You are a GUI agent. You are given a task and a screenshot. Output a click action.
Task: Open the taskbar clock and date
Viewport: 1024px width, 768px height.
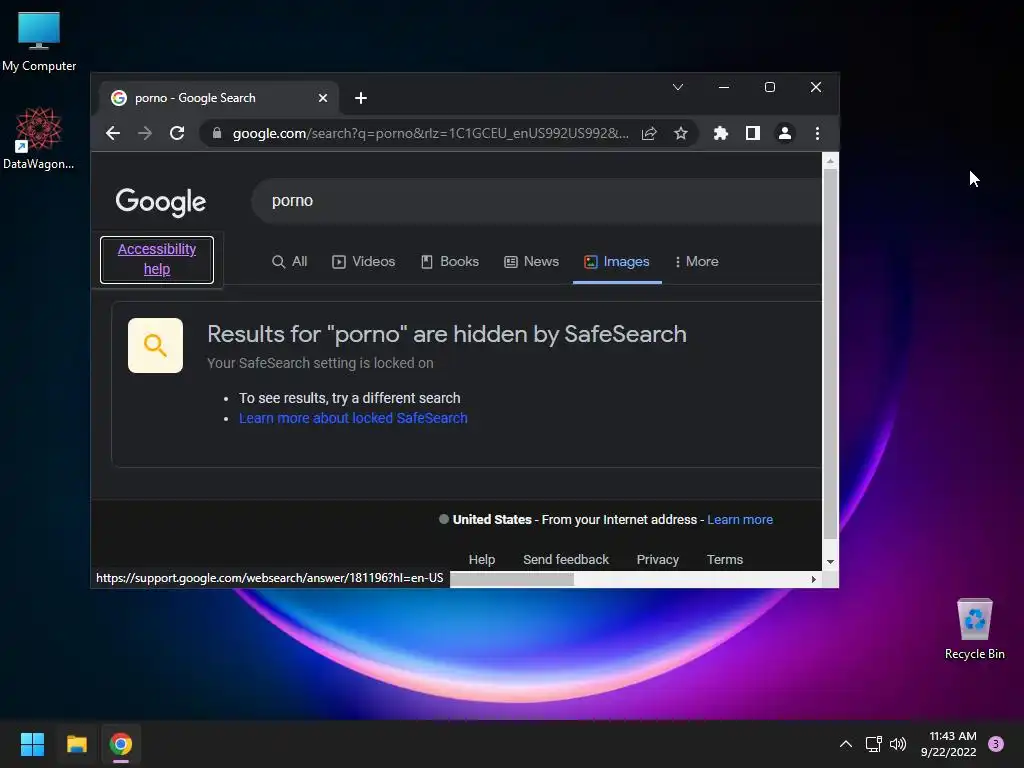pyautogui.click(x=949, y=744)
